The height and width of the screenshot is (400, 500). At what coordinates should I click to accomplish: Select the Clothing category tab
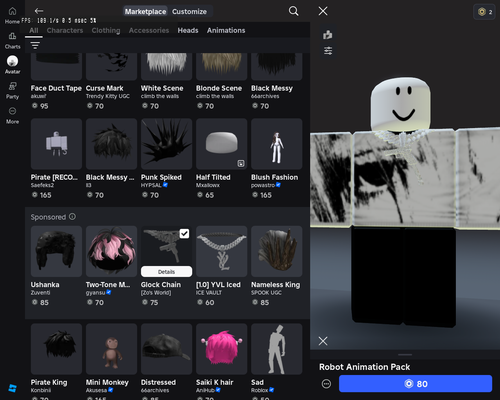106,30
